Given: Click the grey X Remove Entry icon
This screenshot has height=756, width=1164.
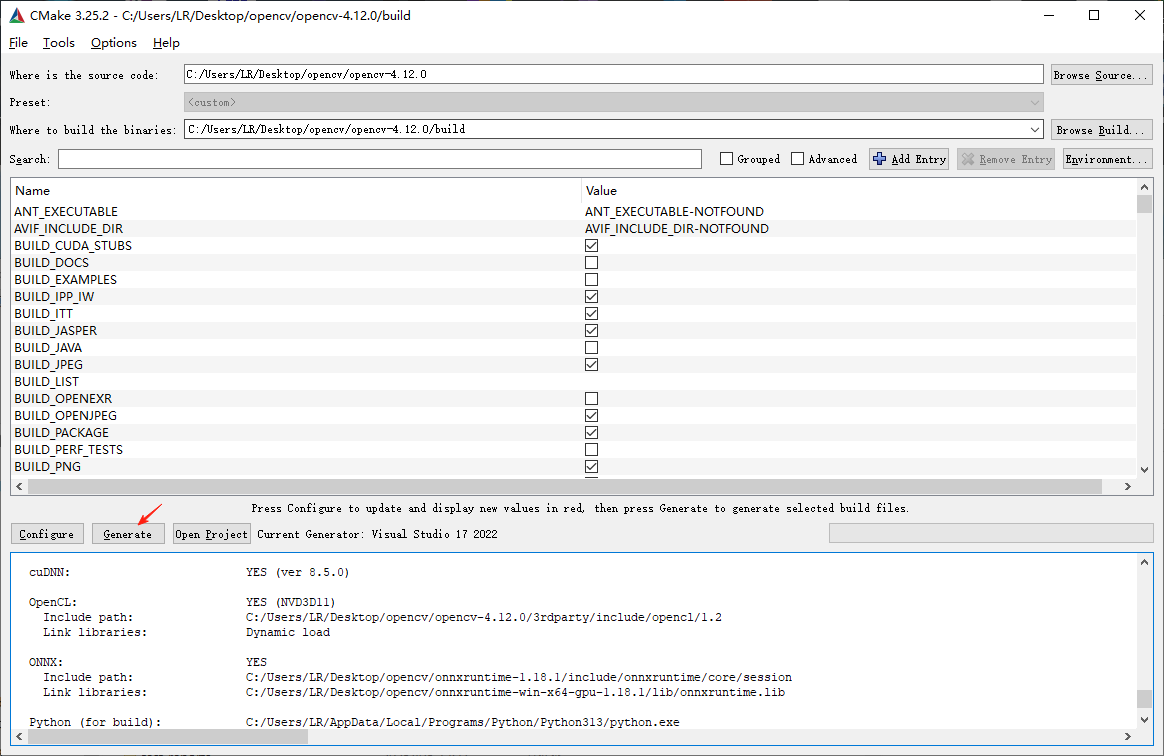Looking at the screenshot, I should point(967,159).
